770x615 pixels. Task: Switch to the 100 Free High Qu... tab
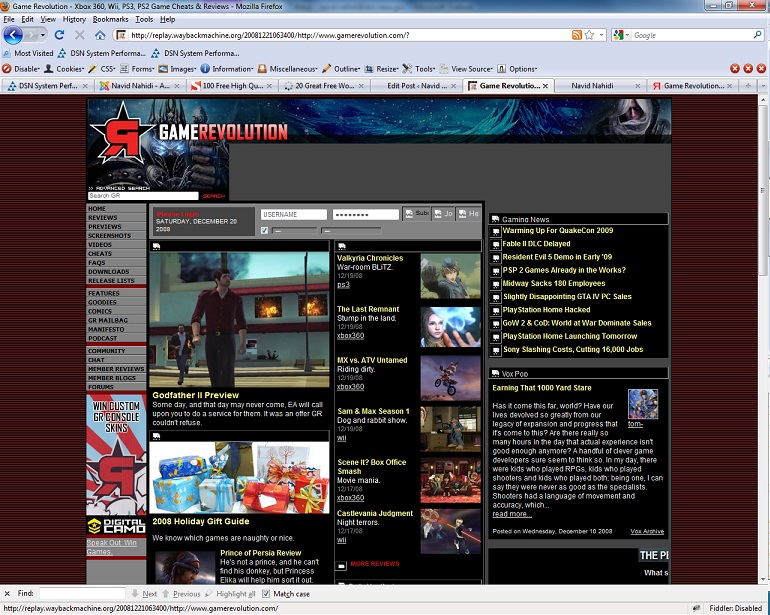pos(231,85)
